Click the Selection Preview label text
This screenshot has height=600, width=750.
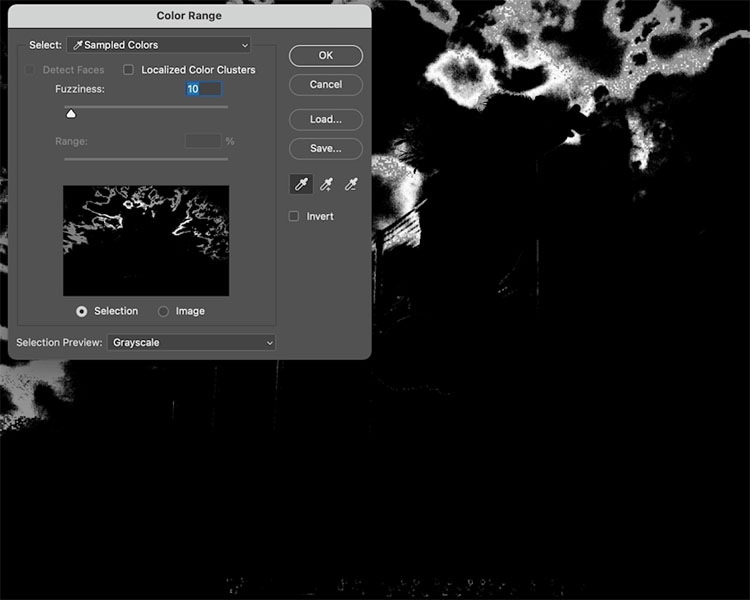pyautogui.click(x=59, y=343)
